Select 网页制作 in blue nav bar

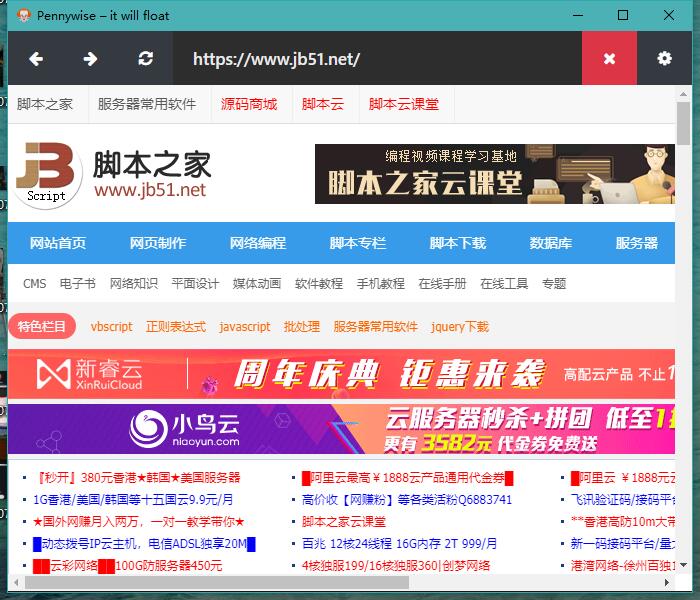pos(158,243)
